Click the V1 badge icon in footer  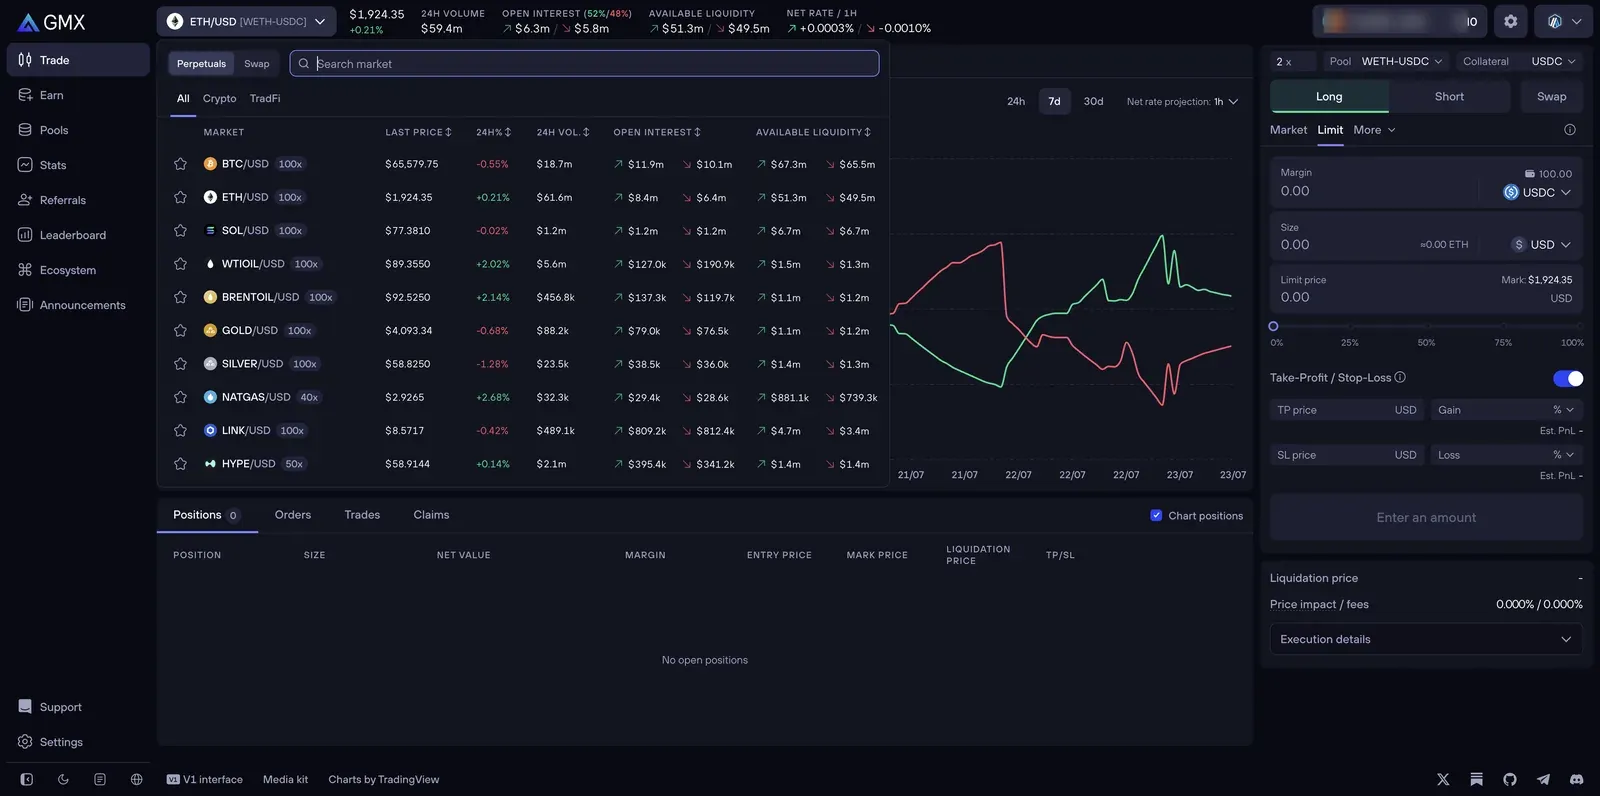[x=173, y=779]
